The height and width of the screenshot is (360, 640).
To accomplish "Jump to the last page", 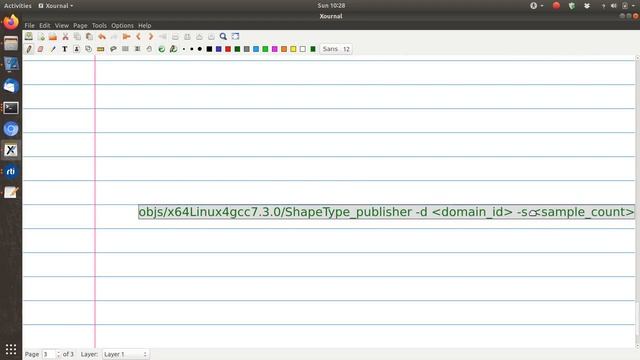I will (x=163, y=36).
